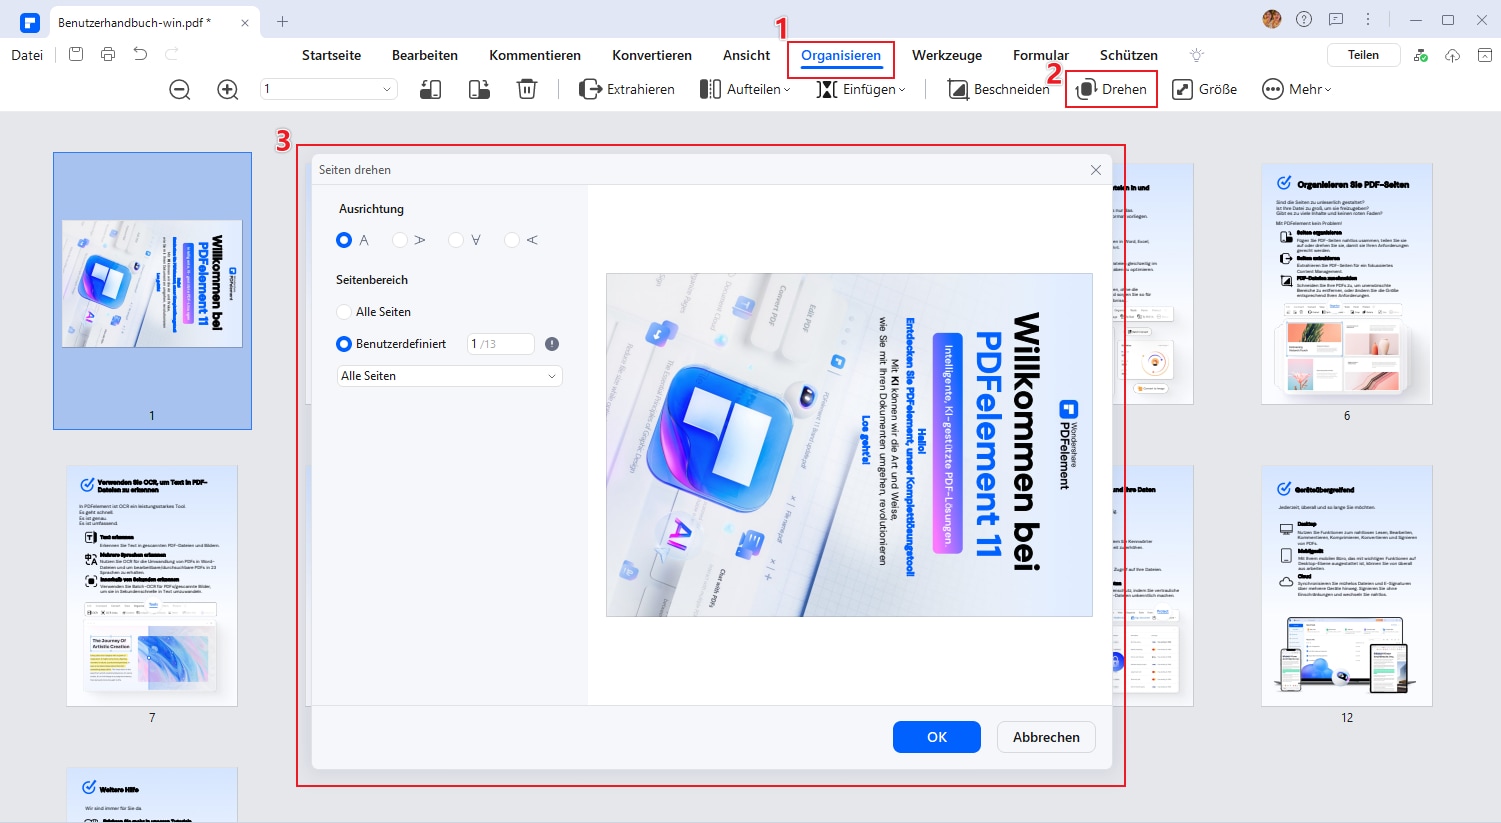The image size is (1501, 823).
Task: Click the zoom in magnifier icon
Action: click(228, 90)
